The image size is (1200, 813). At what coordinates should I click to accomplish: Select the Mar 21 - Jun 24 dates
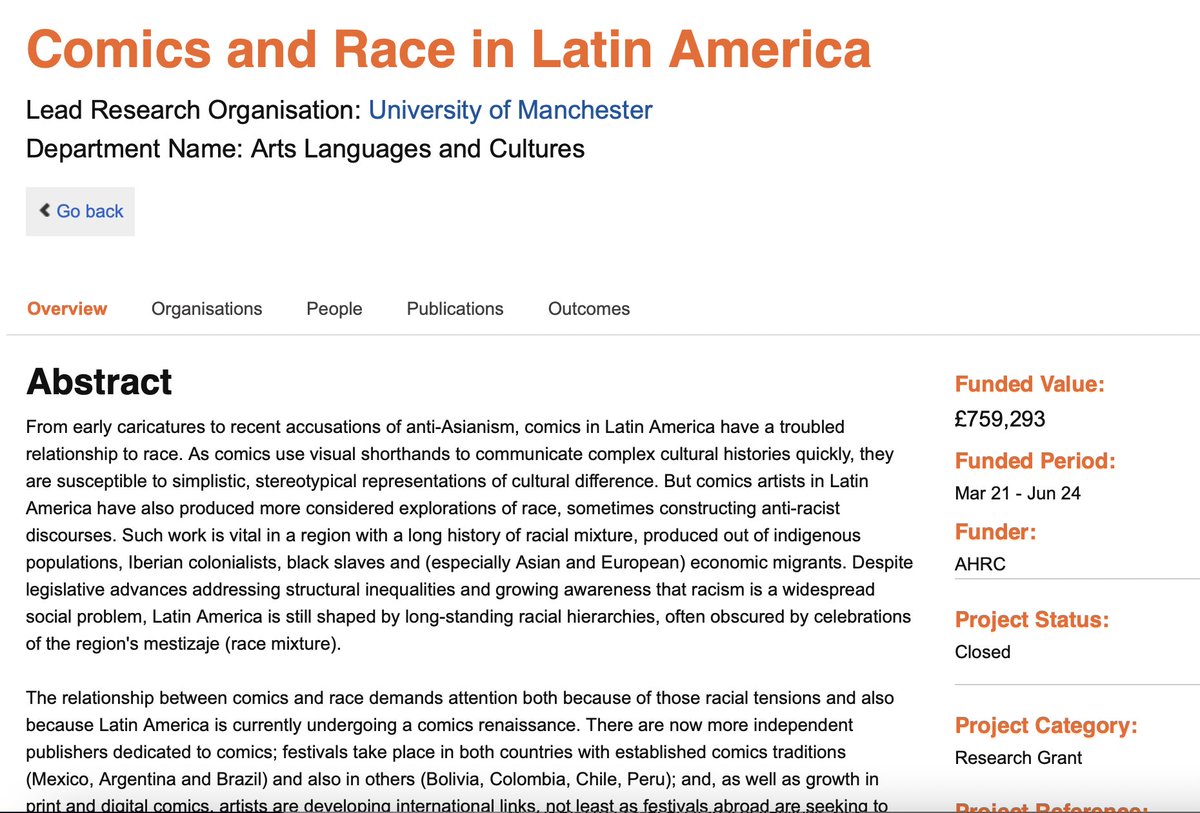coord(1018,493)
